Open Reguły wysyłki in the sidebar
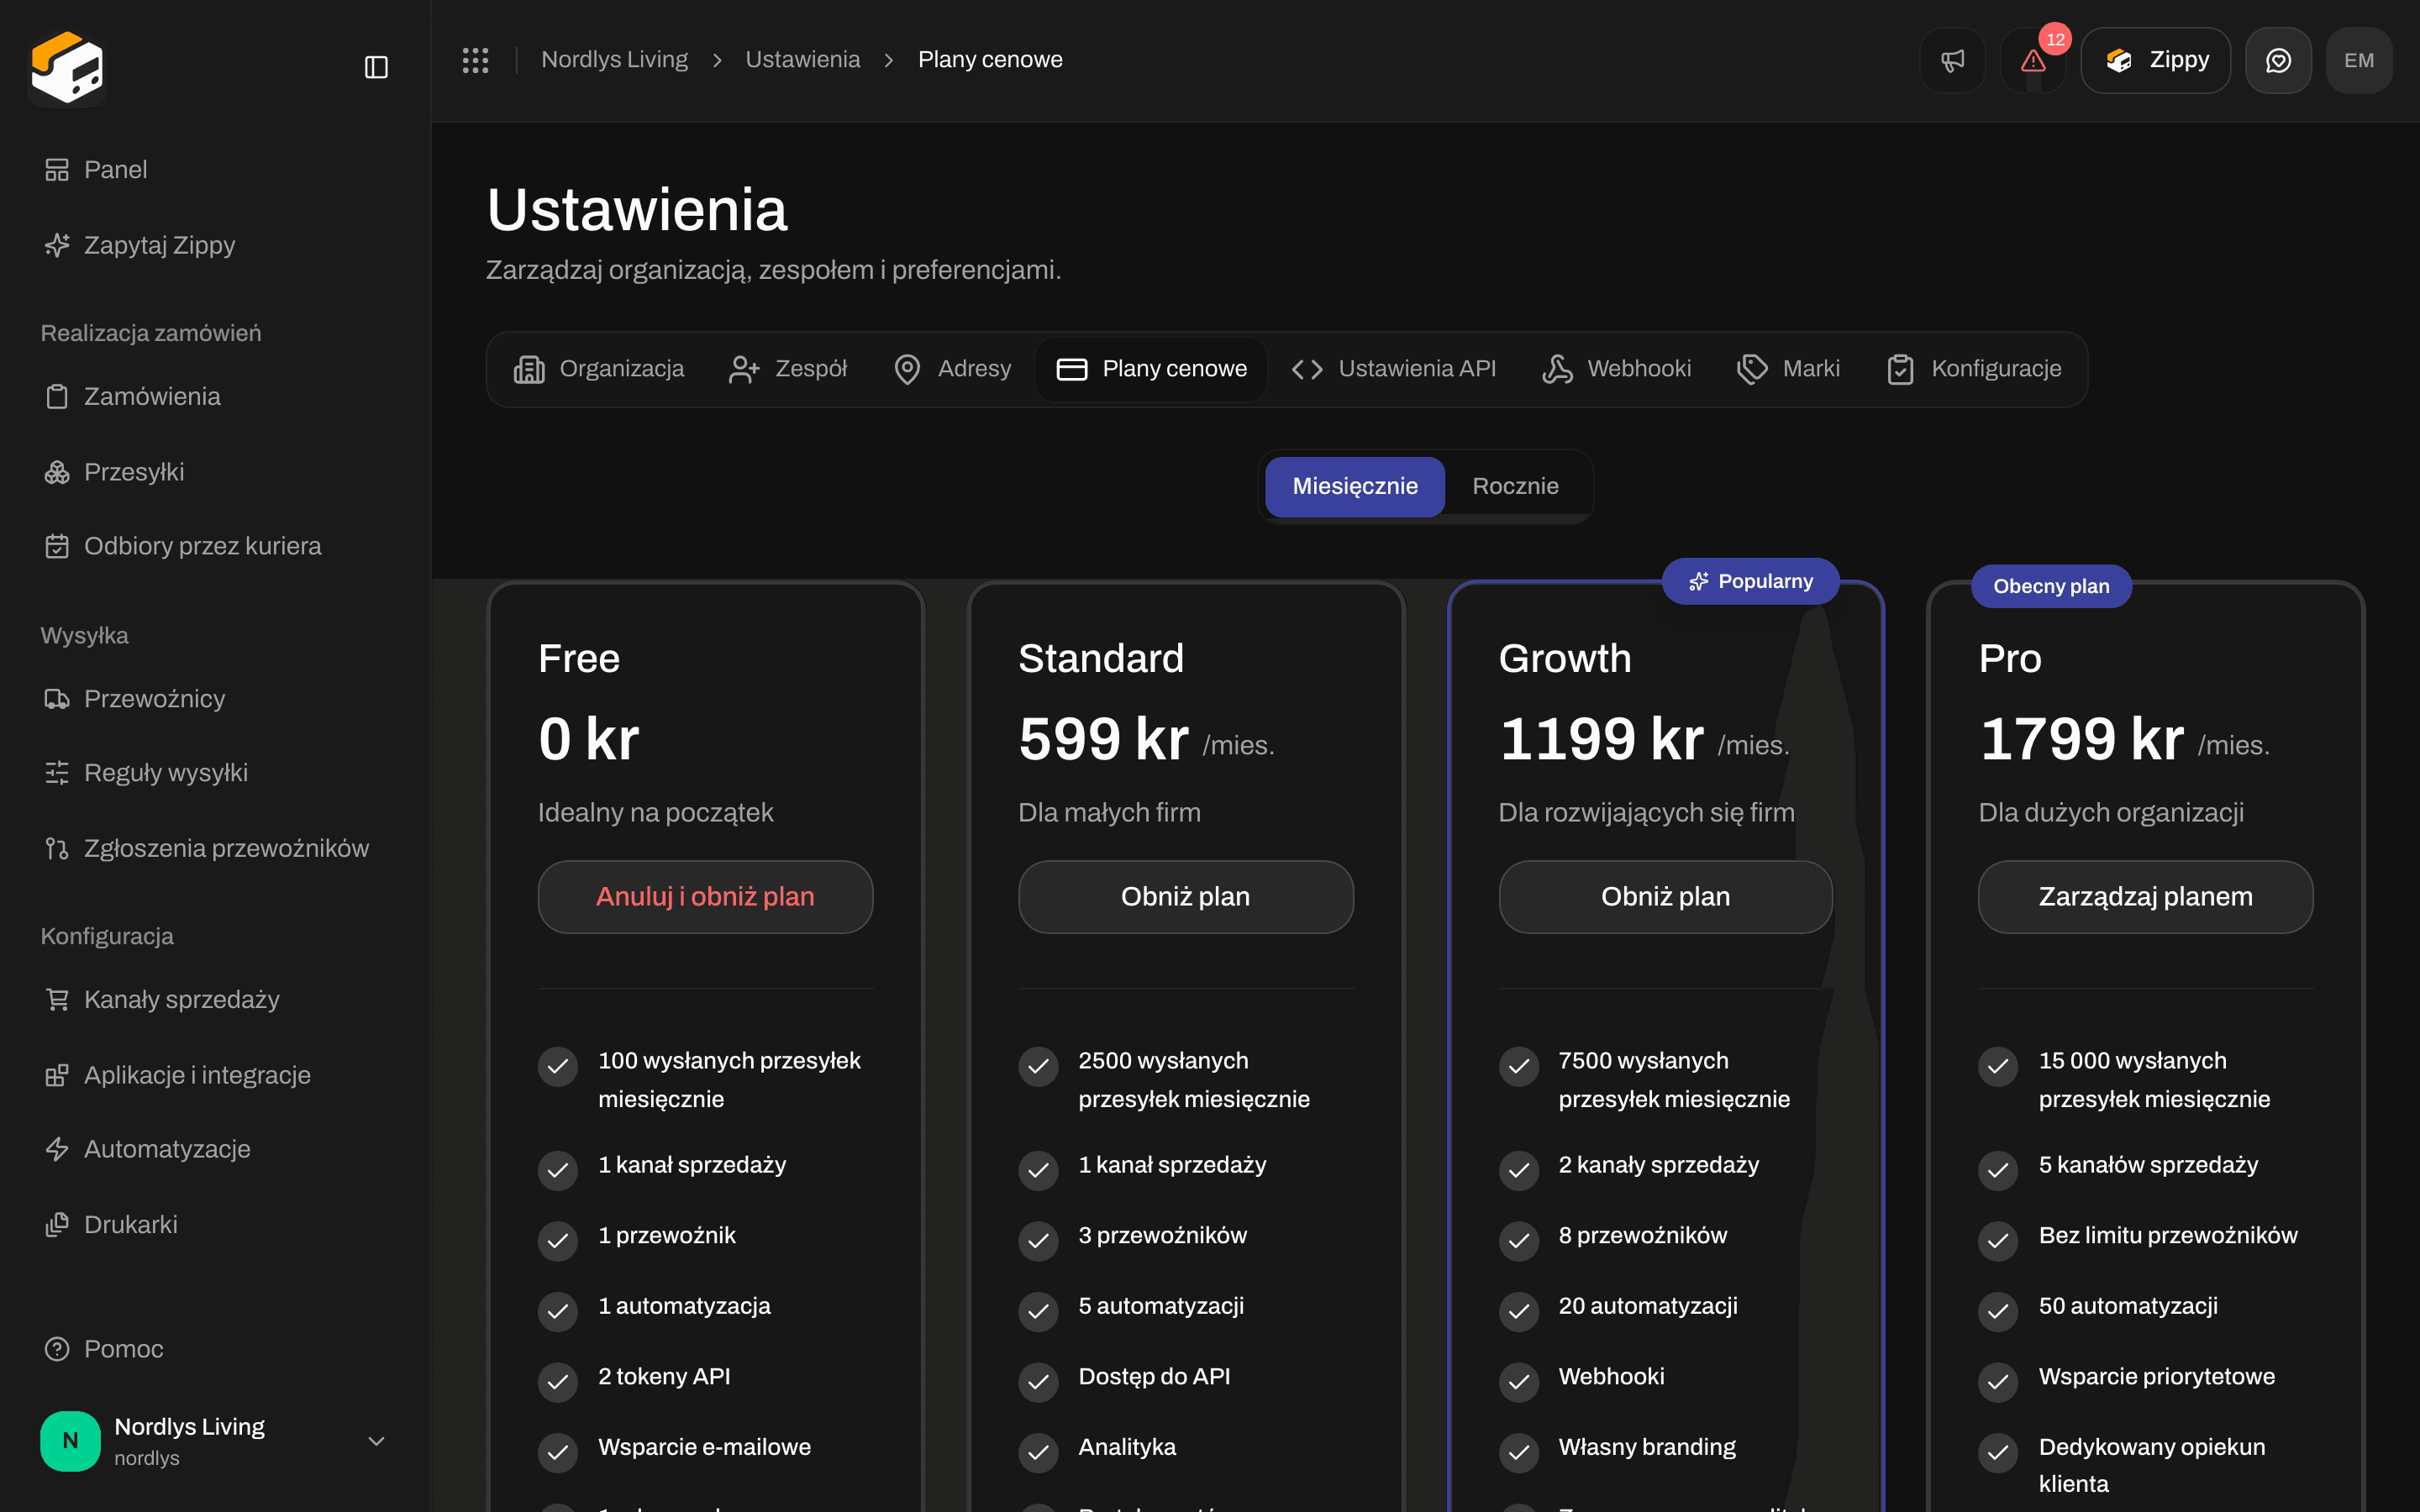 215,773
